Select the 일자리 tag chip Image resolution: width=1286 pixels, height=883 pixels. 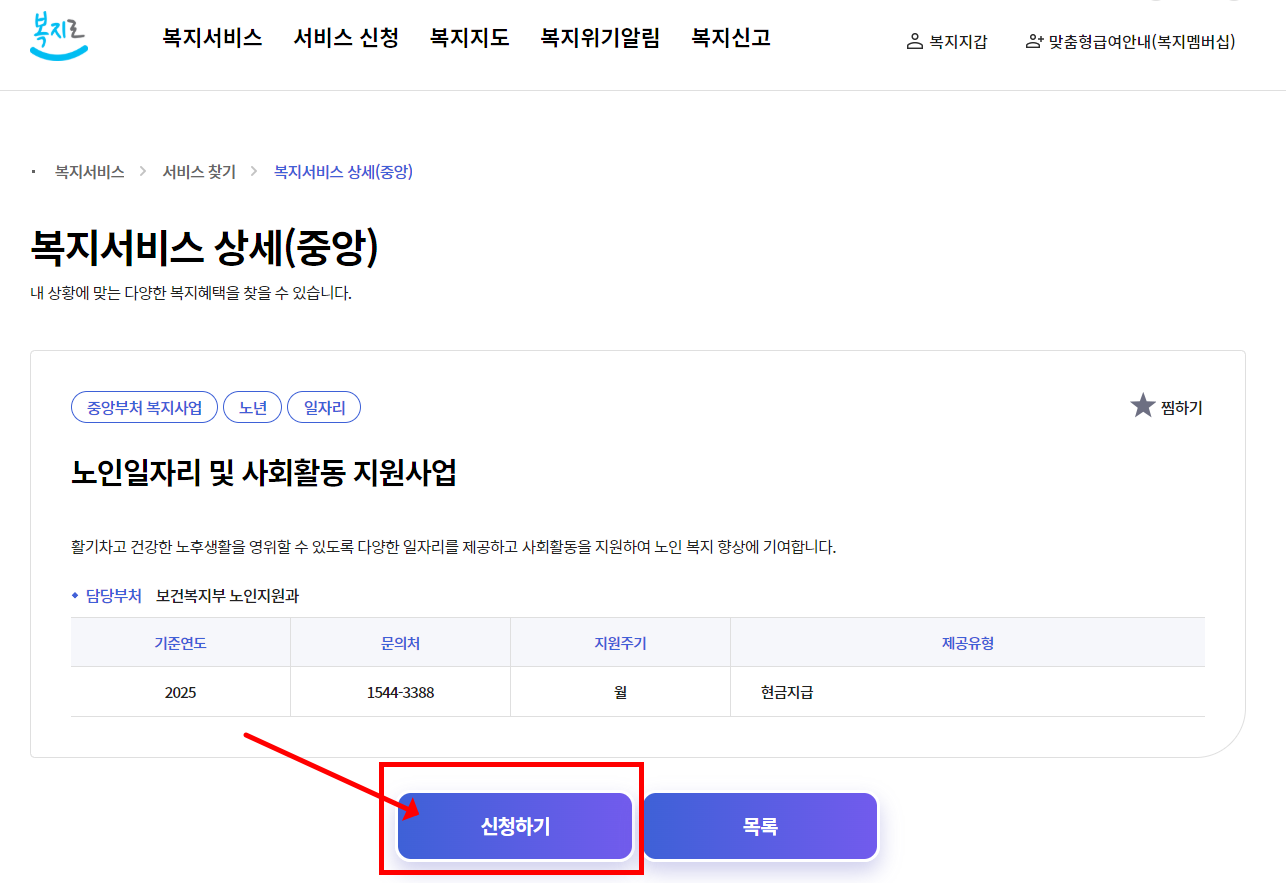(324, 406)
